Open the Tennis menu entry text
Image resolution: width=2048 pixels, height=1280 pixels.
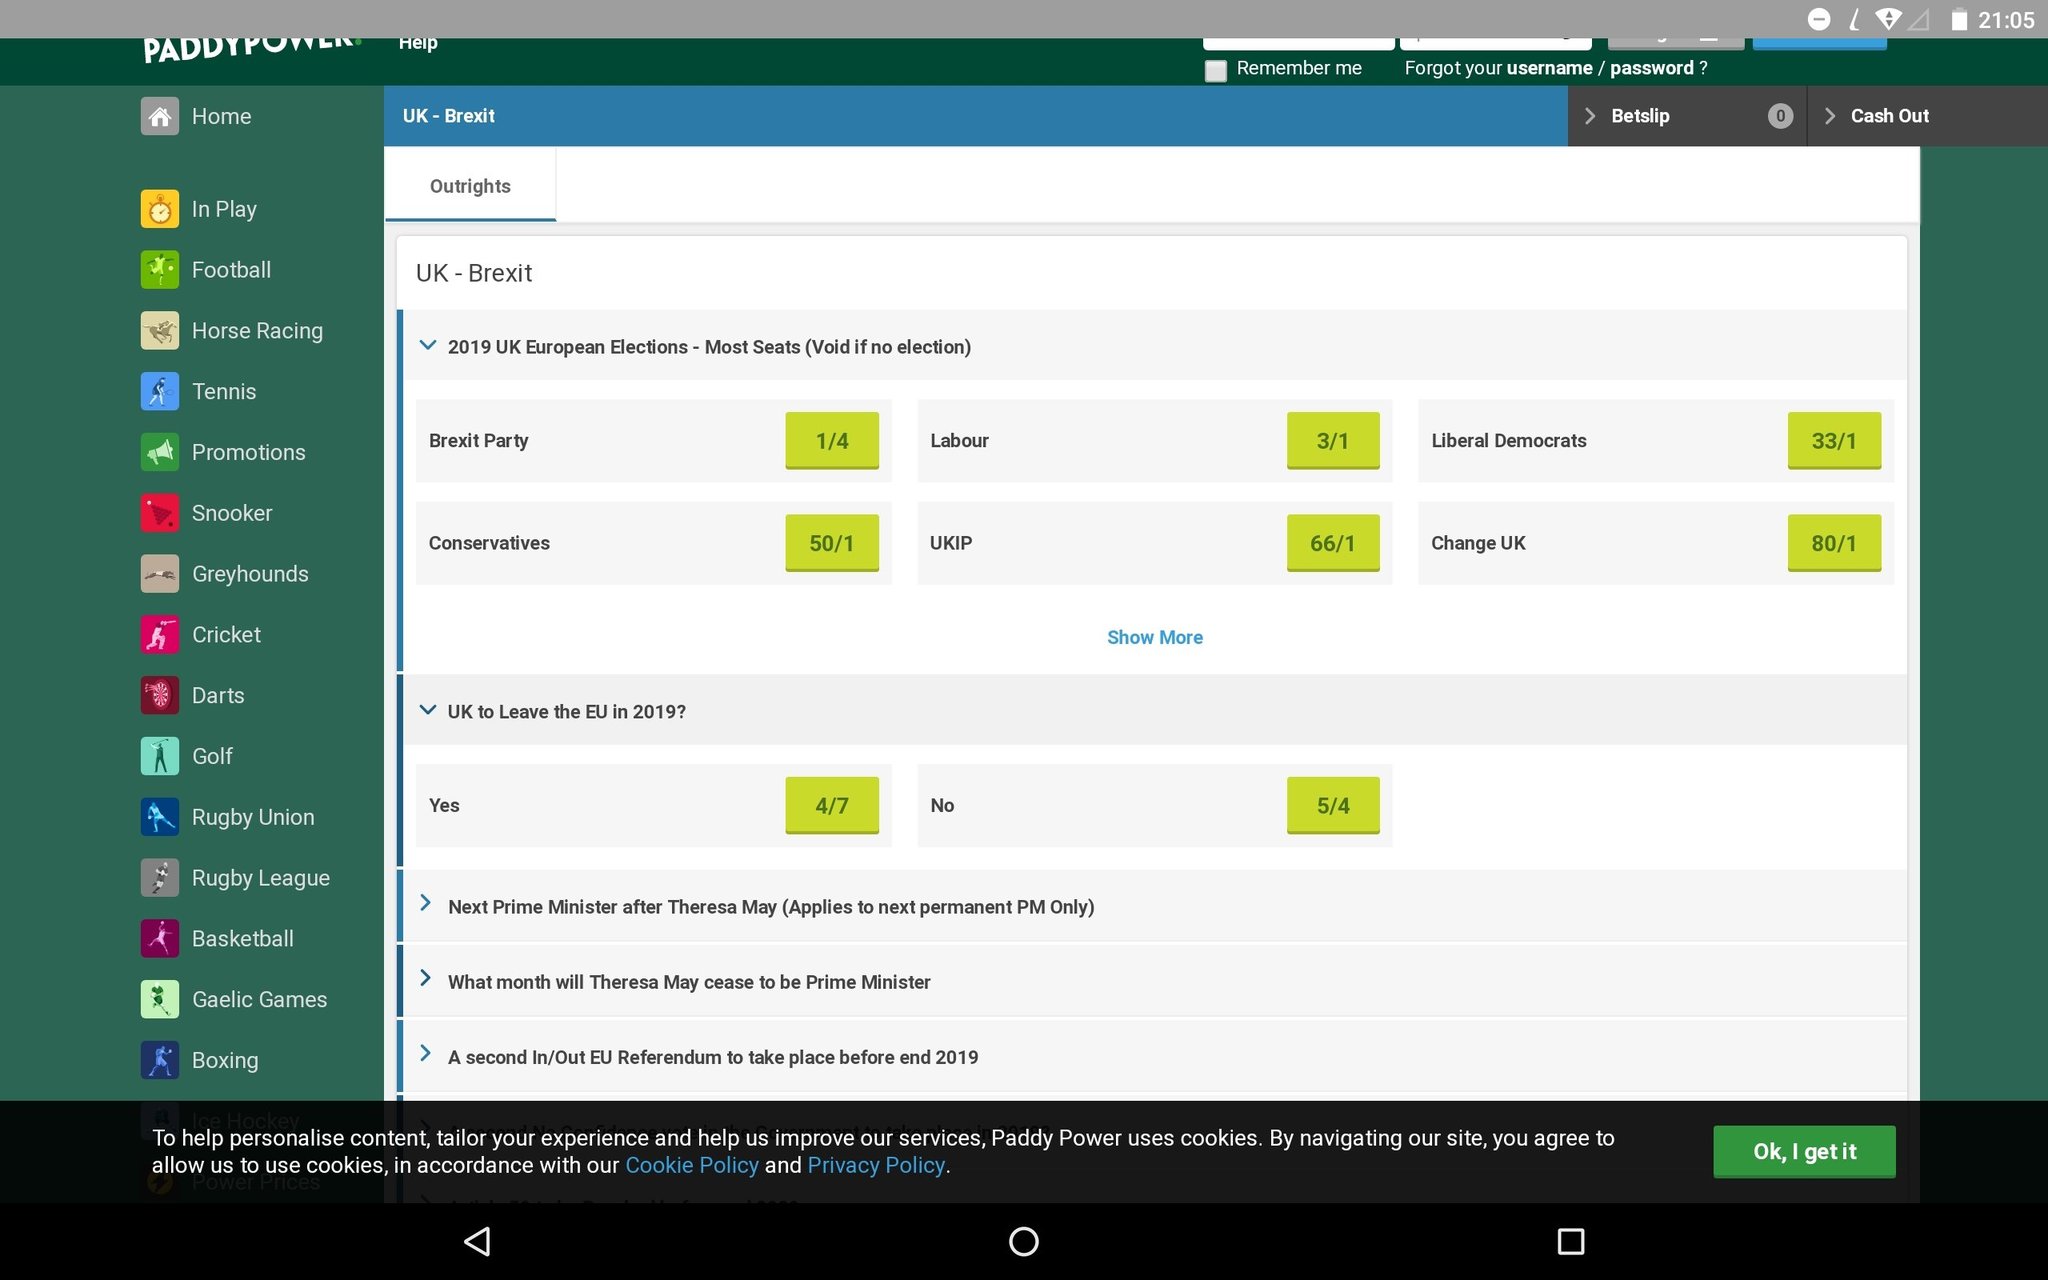point(224,392)
